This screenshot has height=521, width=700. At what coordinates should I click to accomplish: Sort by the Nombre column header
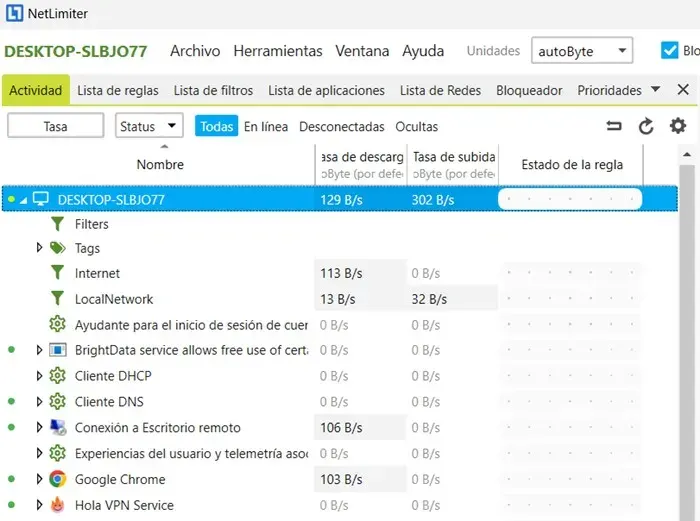(x=160, y=164)
